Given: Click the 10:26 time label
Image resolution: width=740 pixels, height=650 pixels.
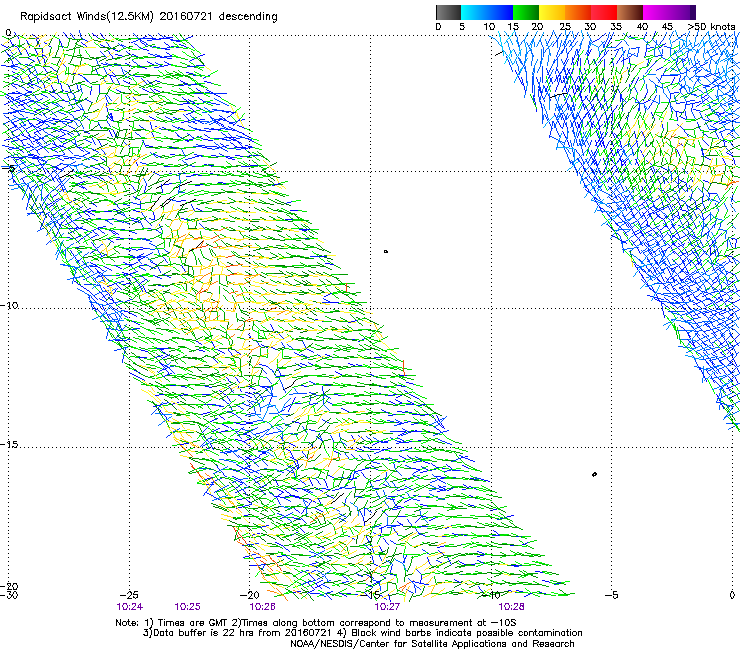Looking at the screenshot, I should 262,607.
